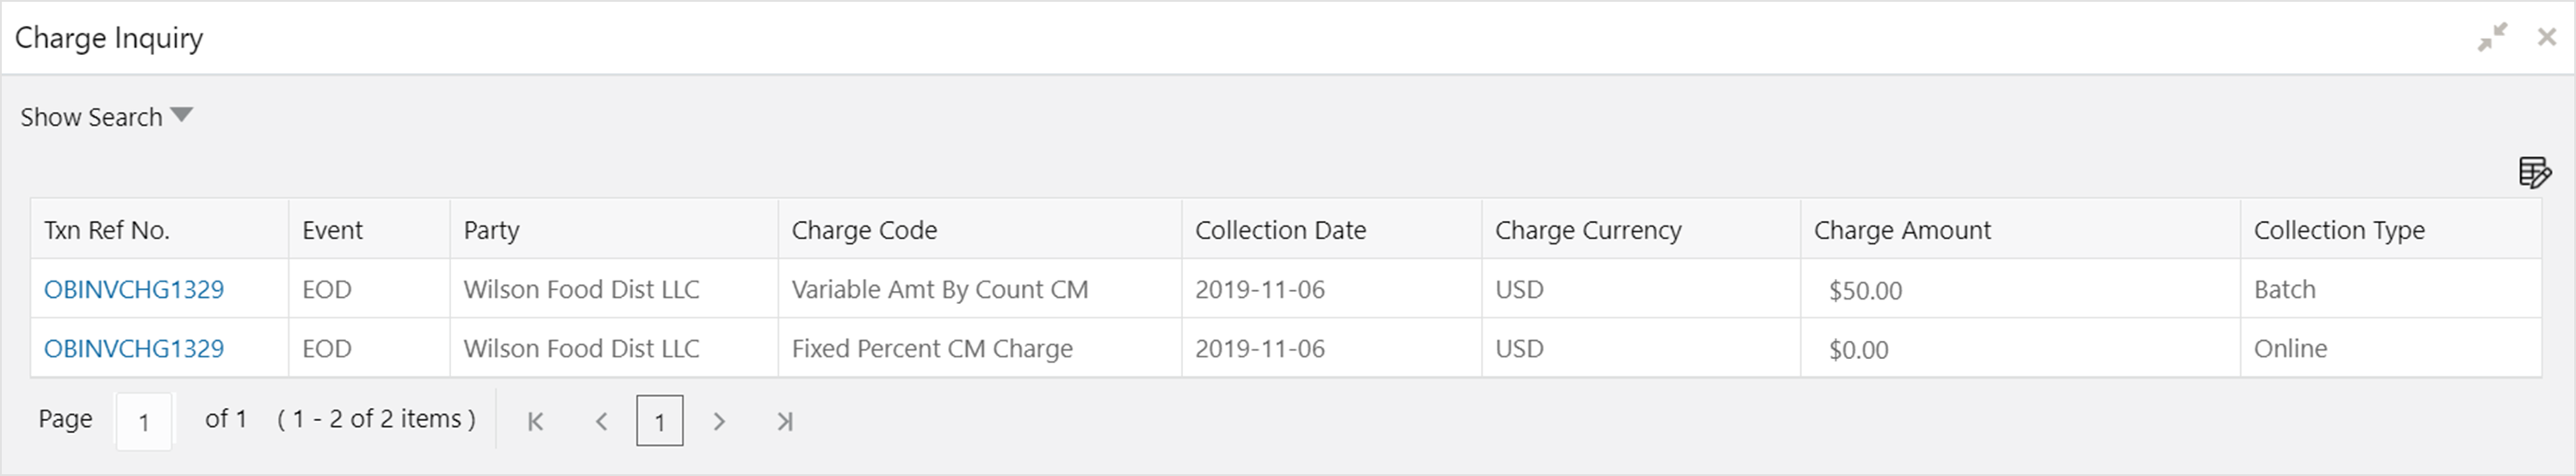Click the Show Search dropdown arrow
The width and height of the screenshot is (2576, 476).
181,115
